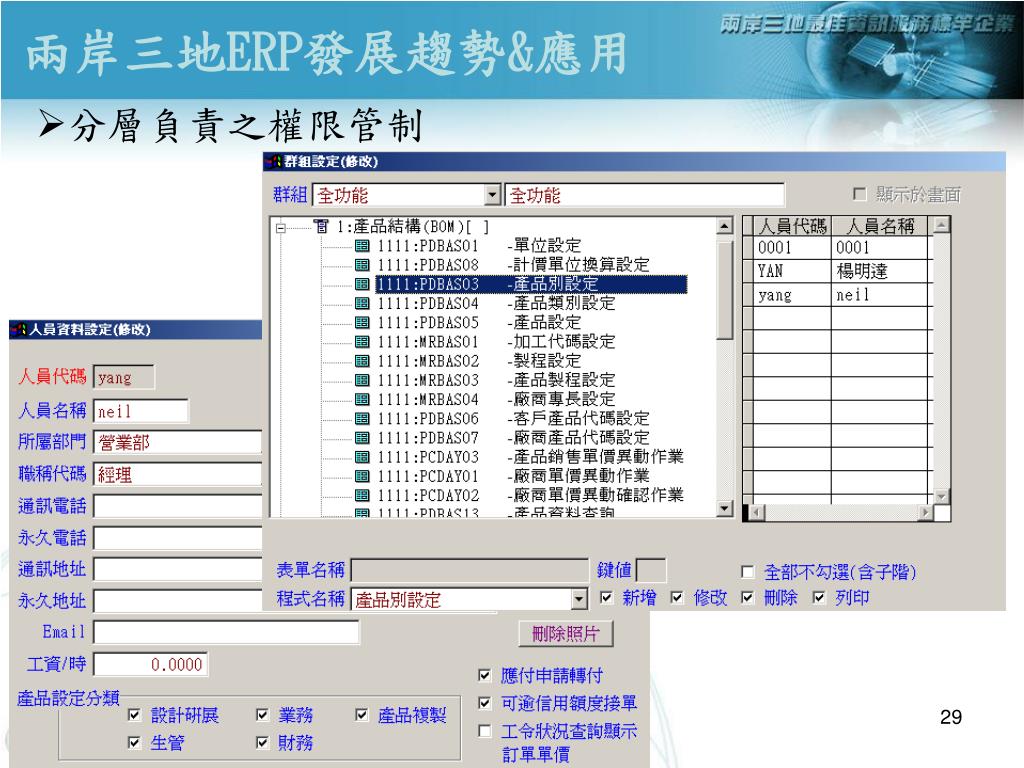
Task: Open the 程式名稱 產品別設定 dropdown arrow
Action: 579,600
